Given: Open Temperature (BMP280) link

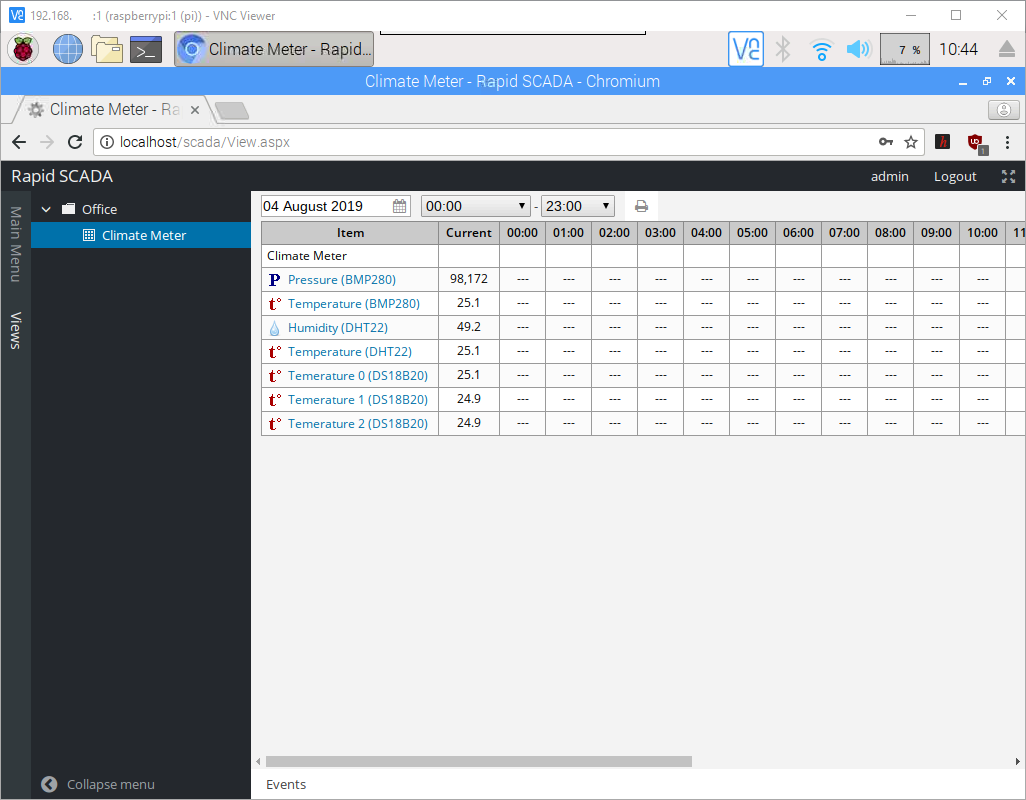Looking at the screenshot, I should tap(353, 304).
